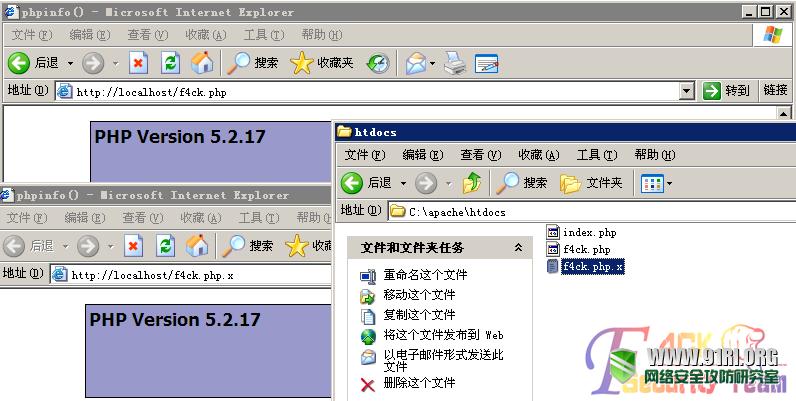Open Forward history dropdown in top IE window
Screen dimensions: 796x401
(115, 63)
